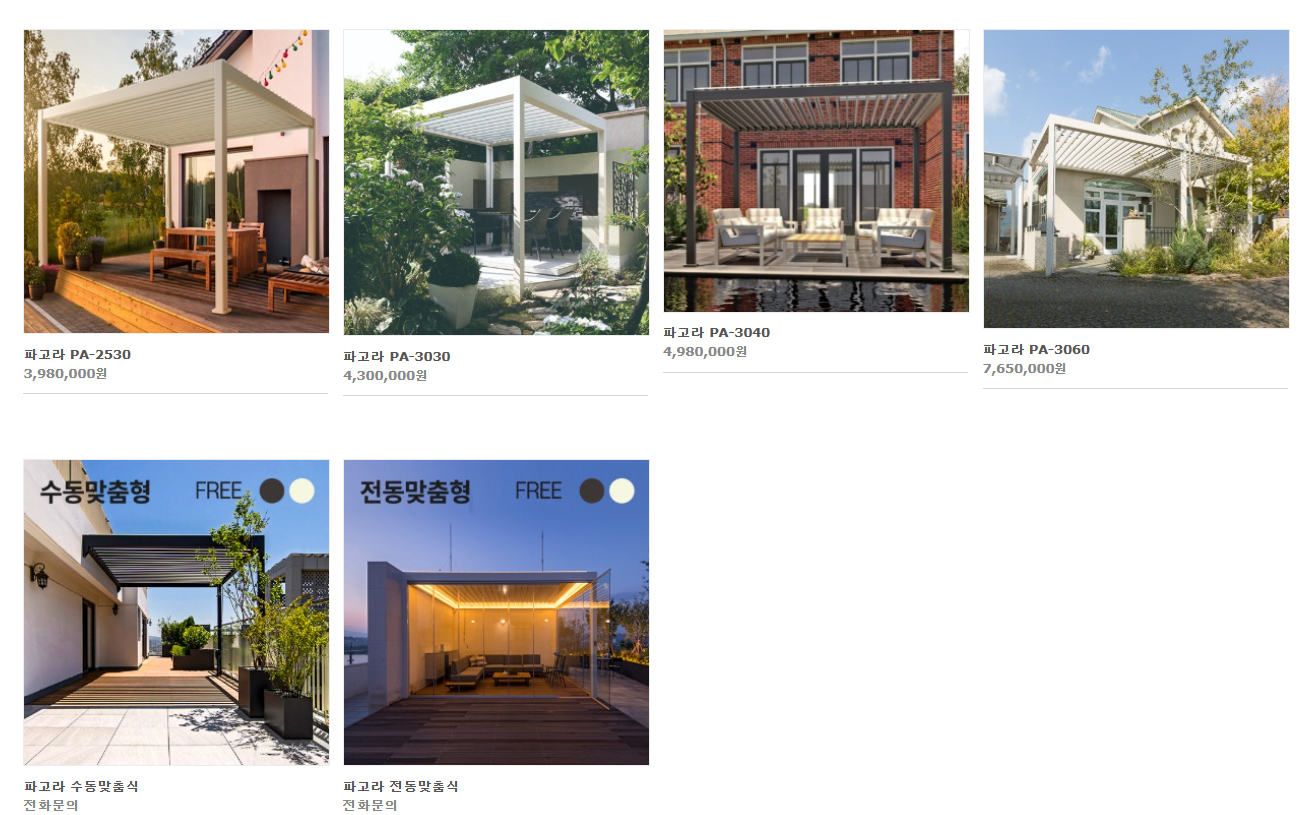Choose the cream color dot on 전동맞춤형
This screenshot has width=1298, height=815.
pyautogui.click(x=621, y=490)
